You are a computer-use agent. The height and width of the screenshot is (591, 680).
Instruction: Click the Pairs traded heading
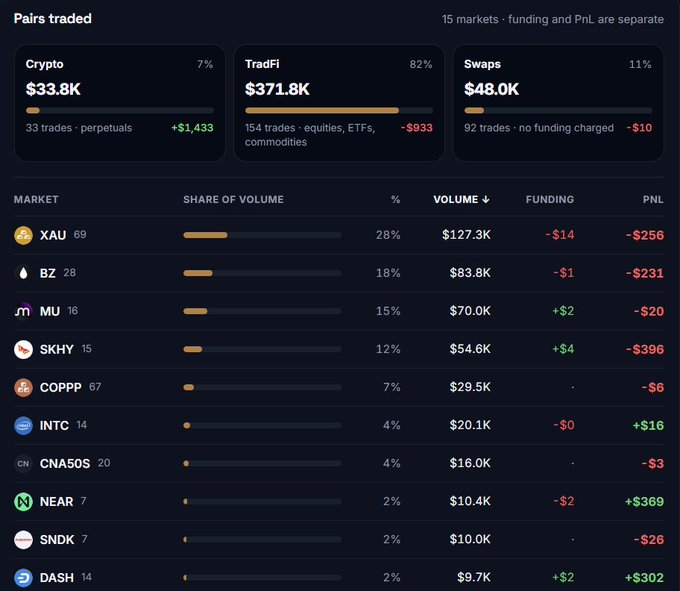pyautogui.click(x=52, y=19)
